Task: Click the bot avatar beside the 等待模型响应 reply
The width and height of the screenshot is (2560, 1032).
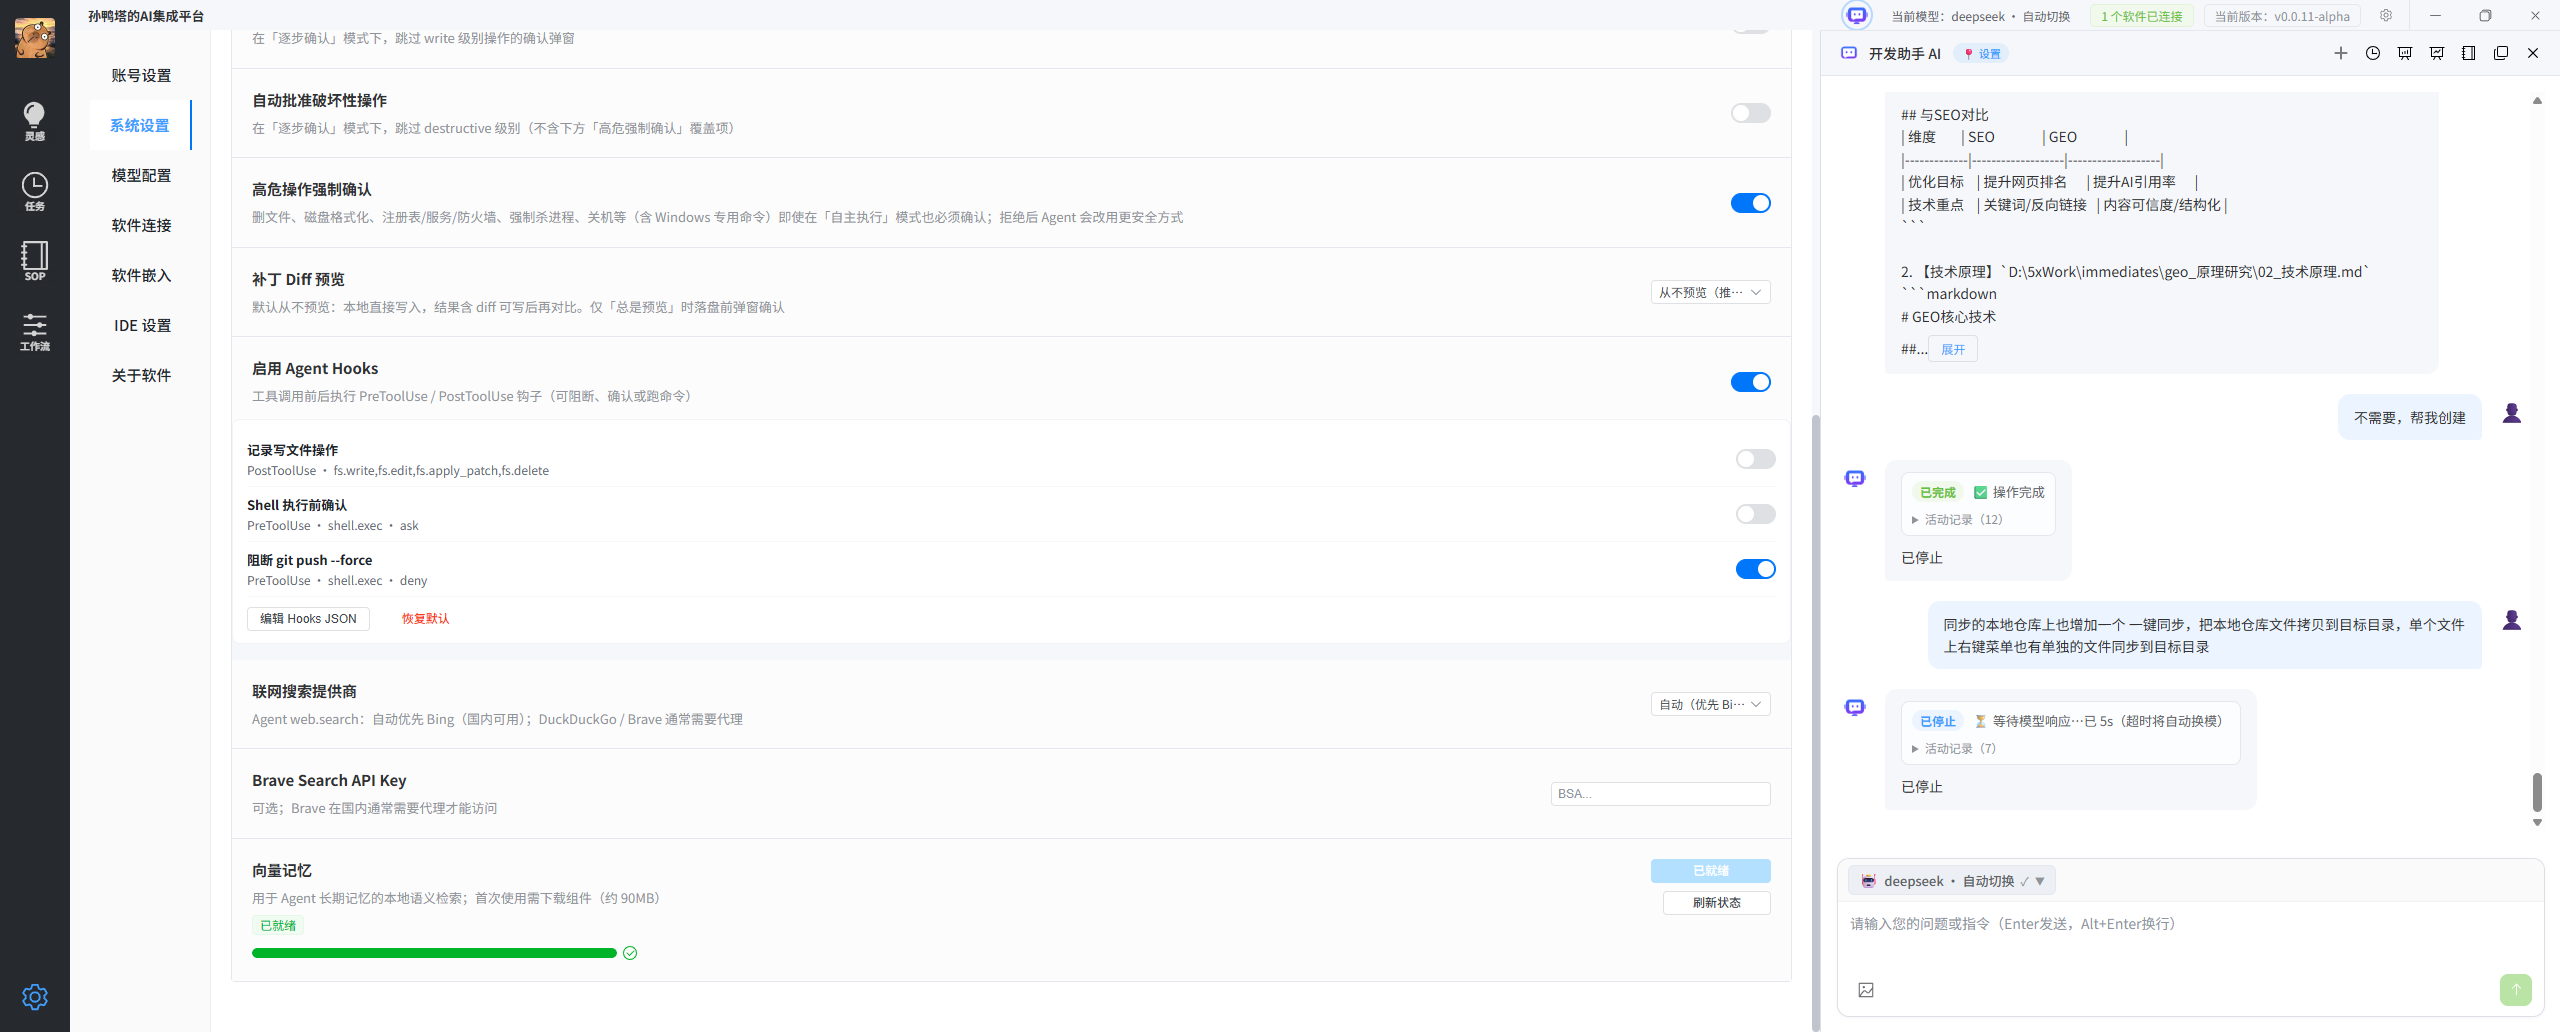Action: (1855, 708)
